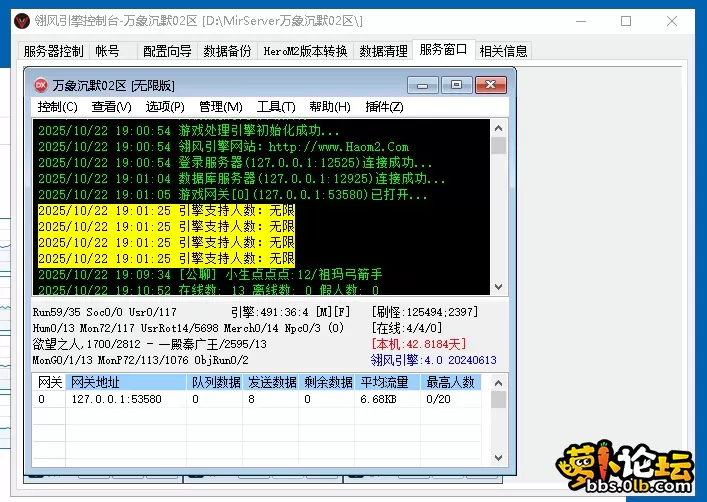Screen dimensions: 707x502
Task: Click the gateway table scrollbar thumb
Action: [498, 400]
